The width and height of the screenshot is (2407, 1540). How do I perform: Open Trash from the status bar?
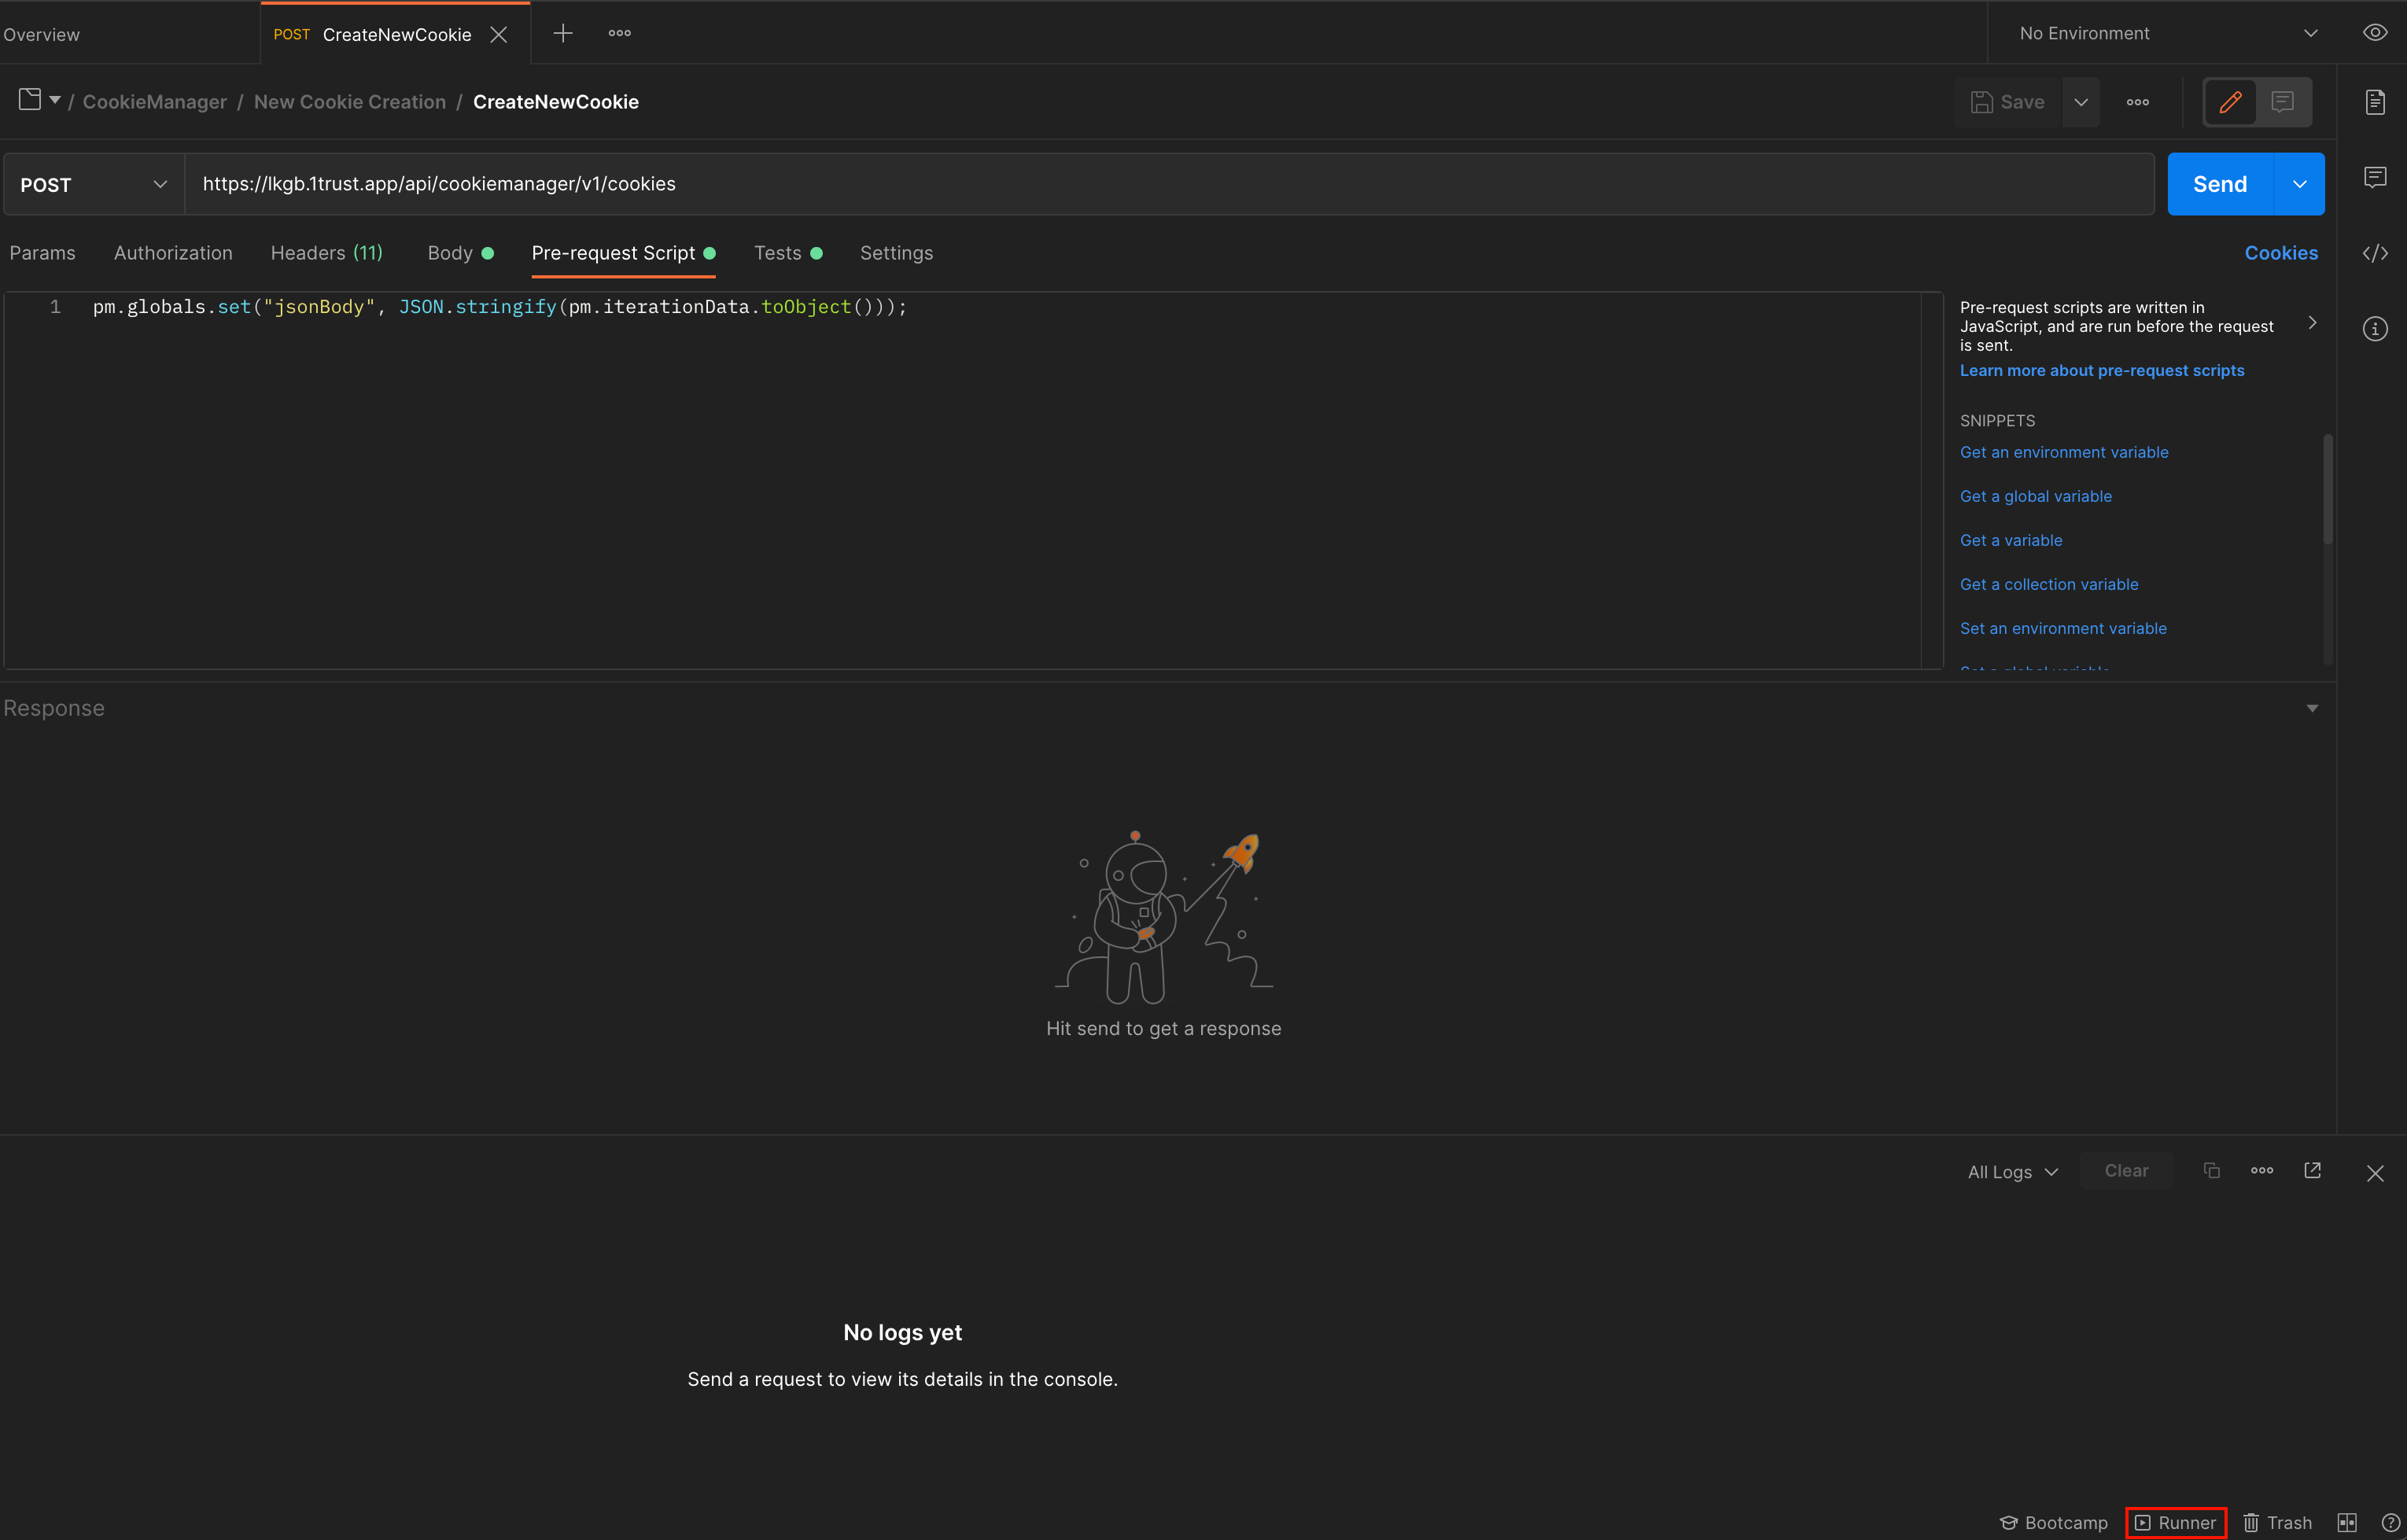(x=2278, y=1522)
